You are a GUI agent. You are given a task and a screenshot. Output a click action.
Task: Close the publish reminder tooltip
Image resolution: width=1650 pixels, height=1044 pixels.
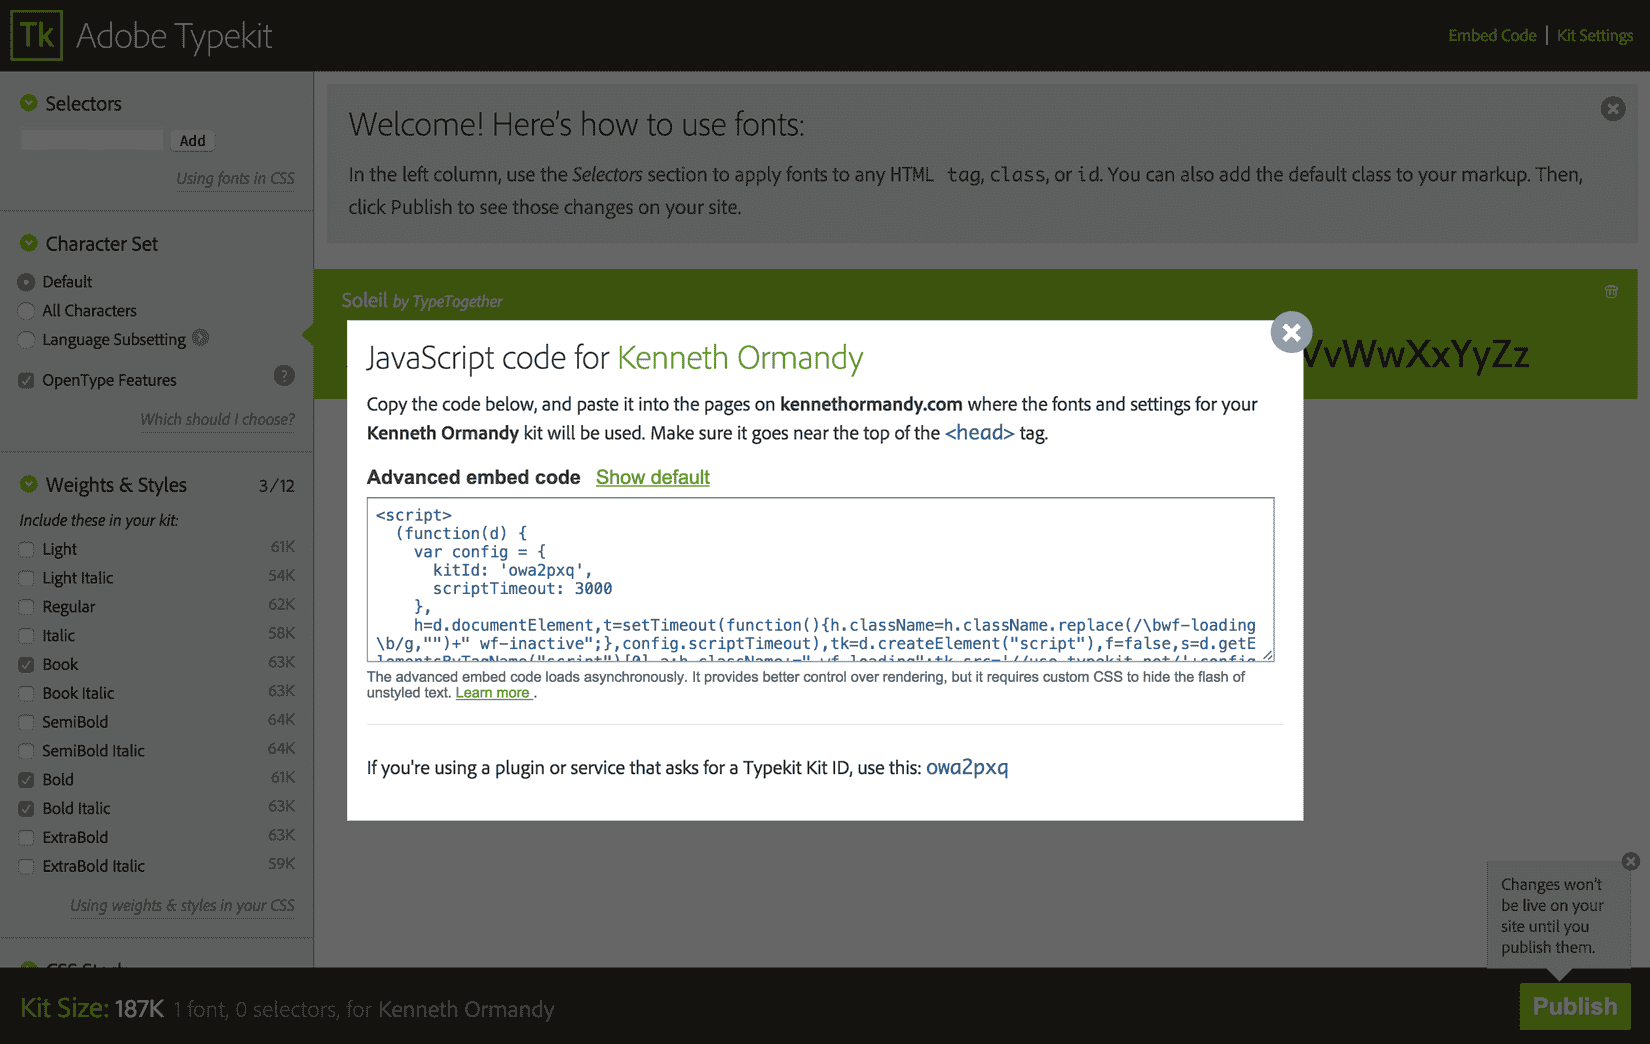click(1630, 861)
